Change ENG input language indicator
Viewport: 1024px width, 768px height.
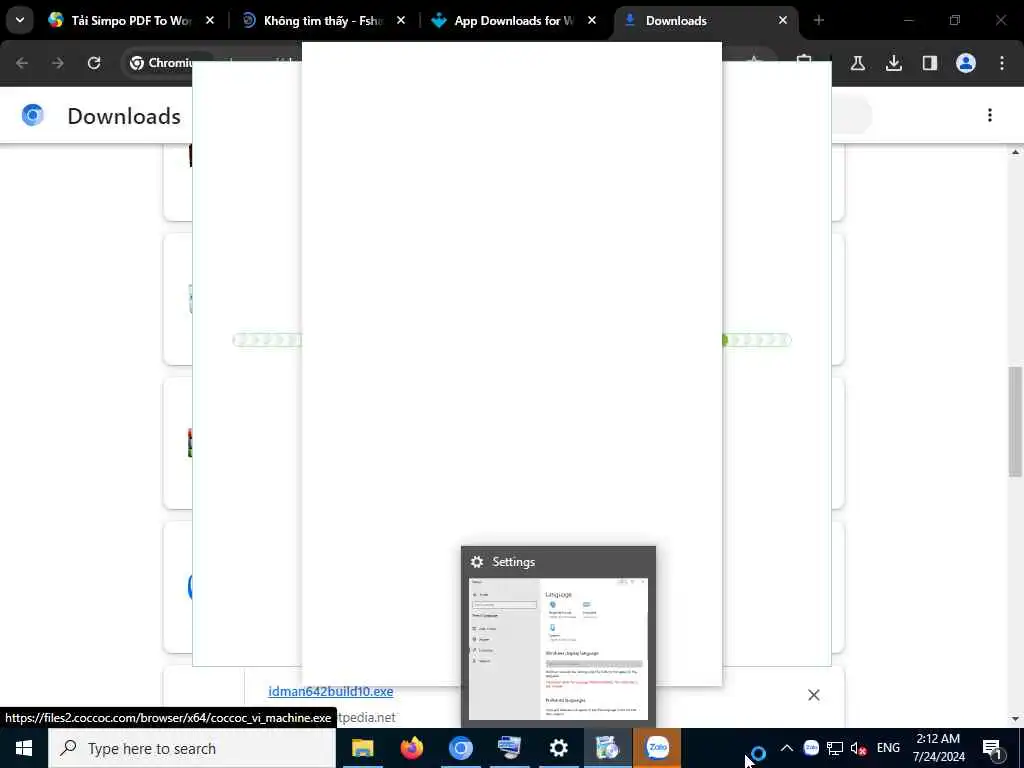tap(888, 748)
